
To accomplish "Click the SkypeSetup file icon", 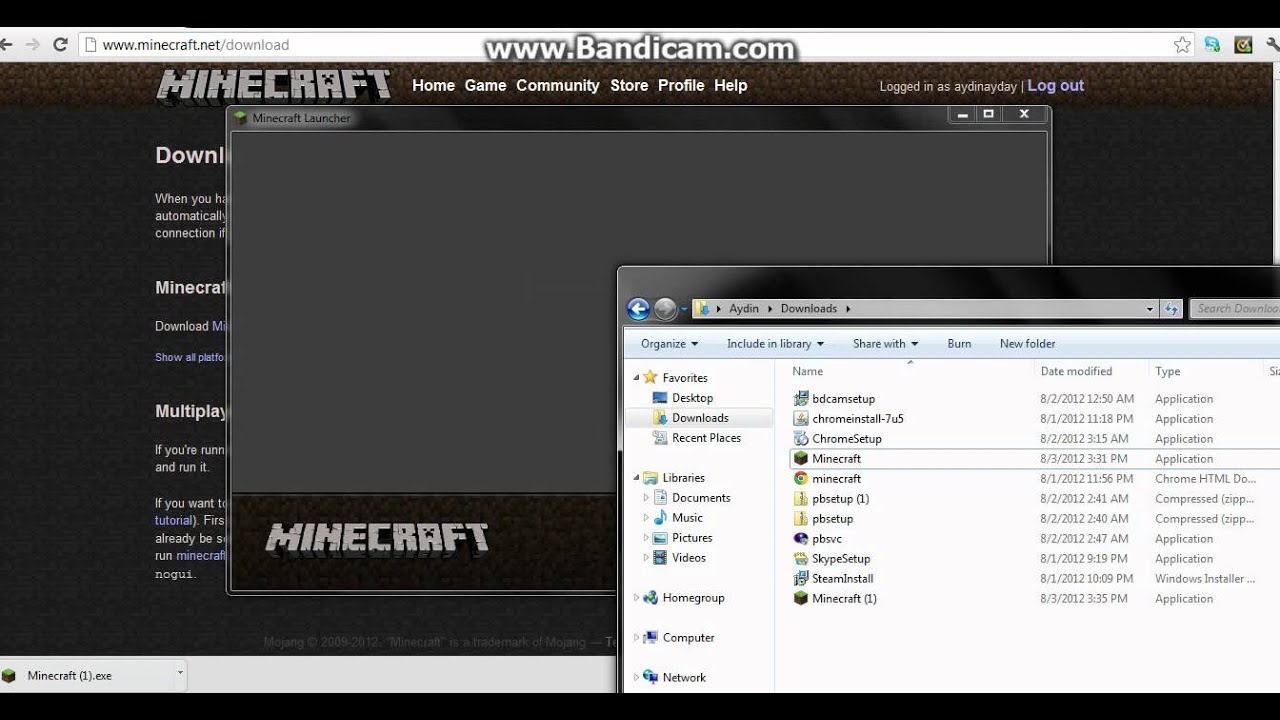I will [x=800, y=559].
